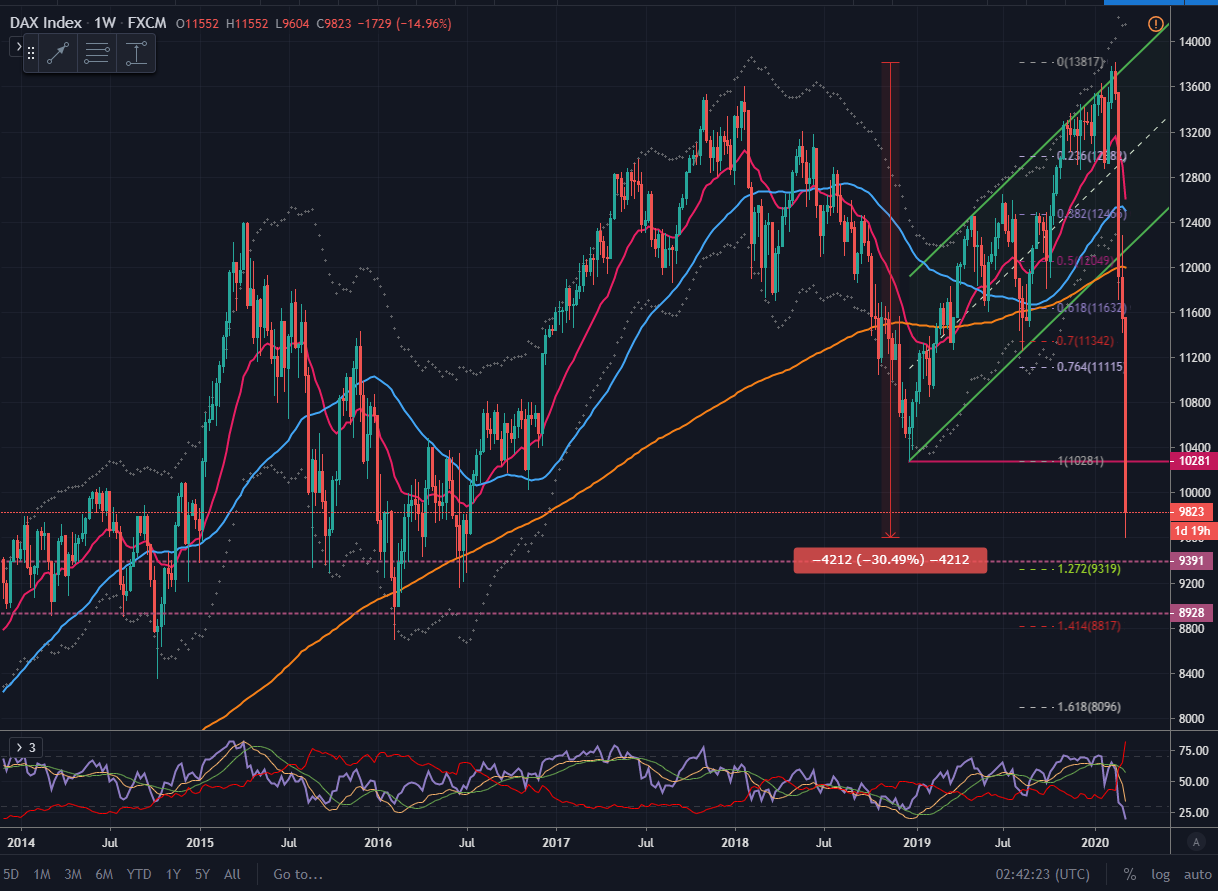The height and width of the screenshot is (891, 1218).
Task: Open the Go to... date picker
Action: (x=297, y=874)
